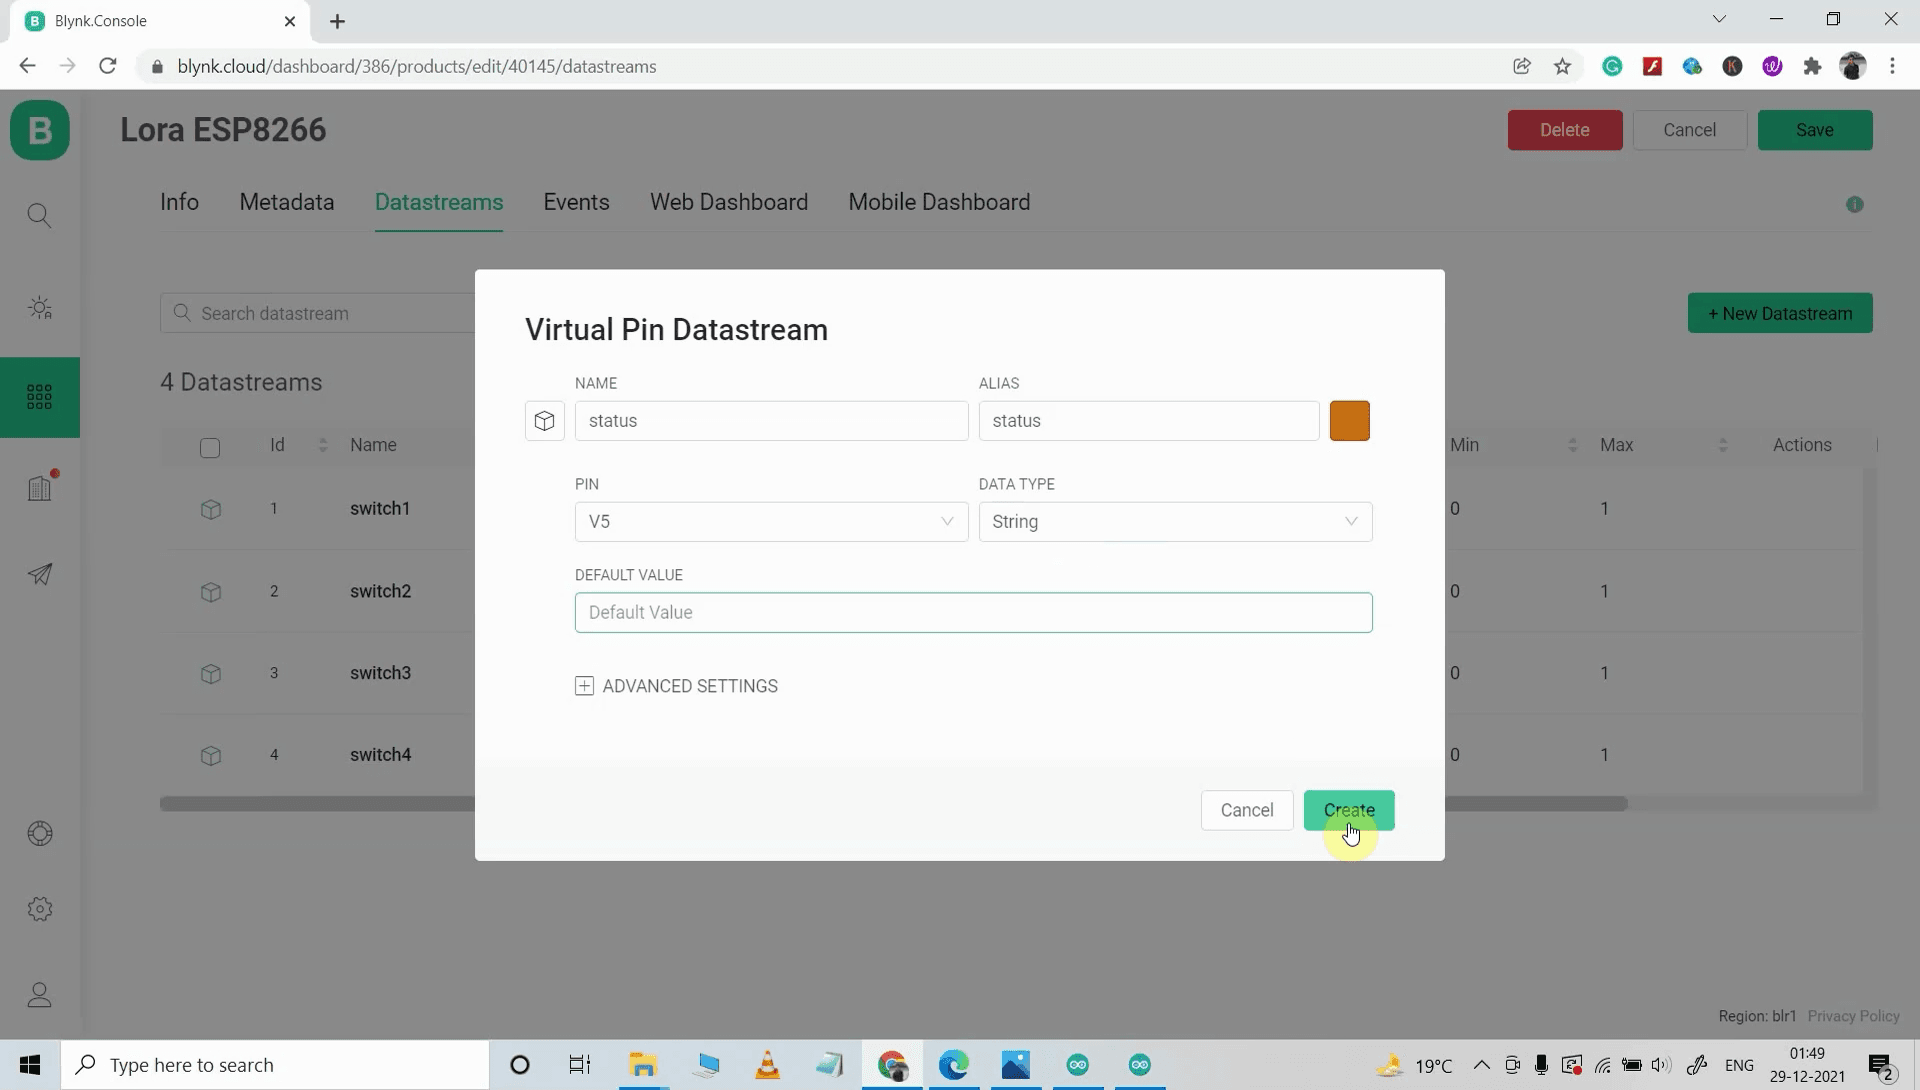Click the info icon beside the dashboard tabs
The image size is (1920, 1090).
[x=1856, y=204]
